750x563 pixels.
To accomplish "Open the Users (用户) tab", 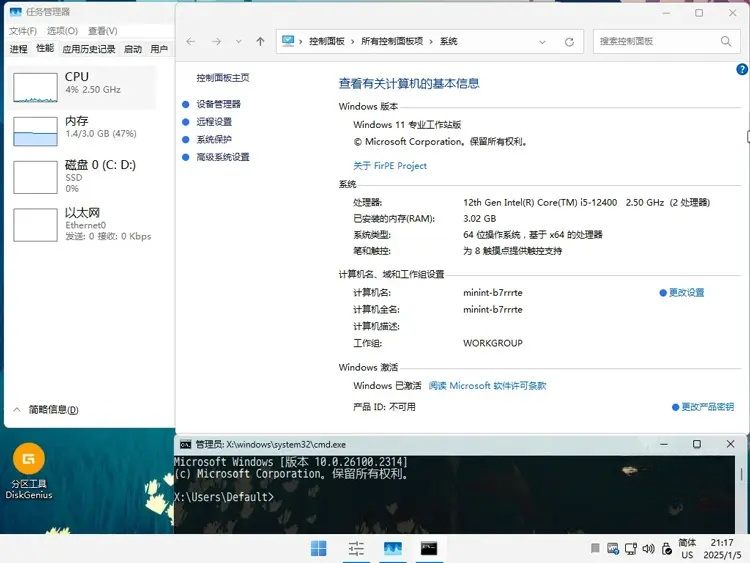I will 159,49.
